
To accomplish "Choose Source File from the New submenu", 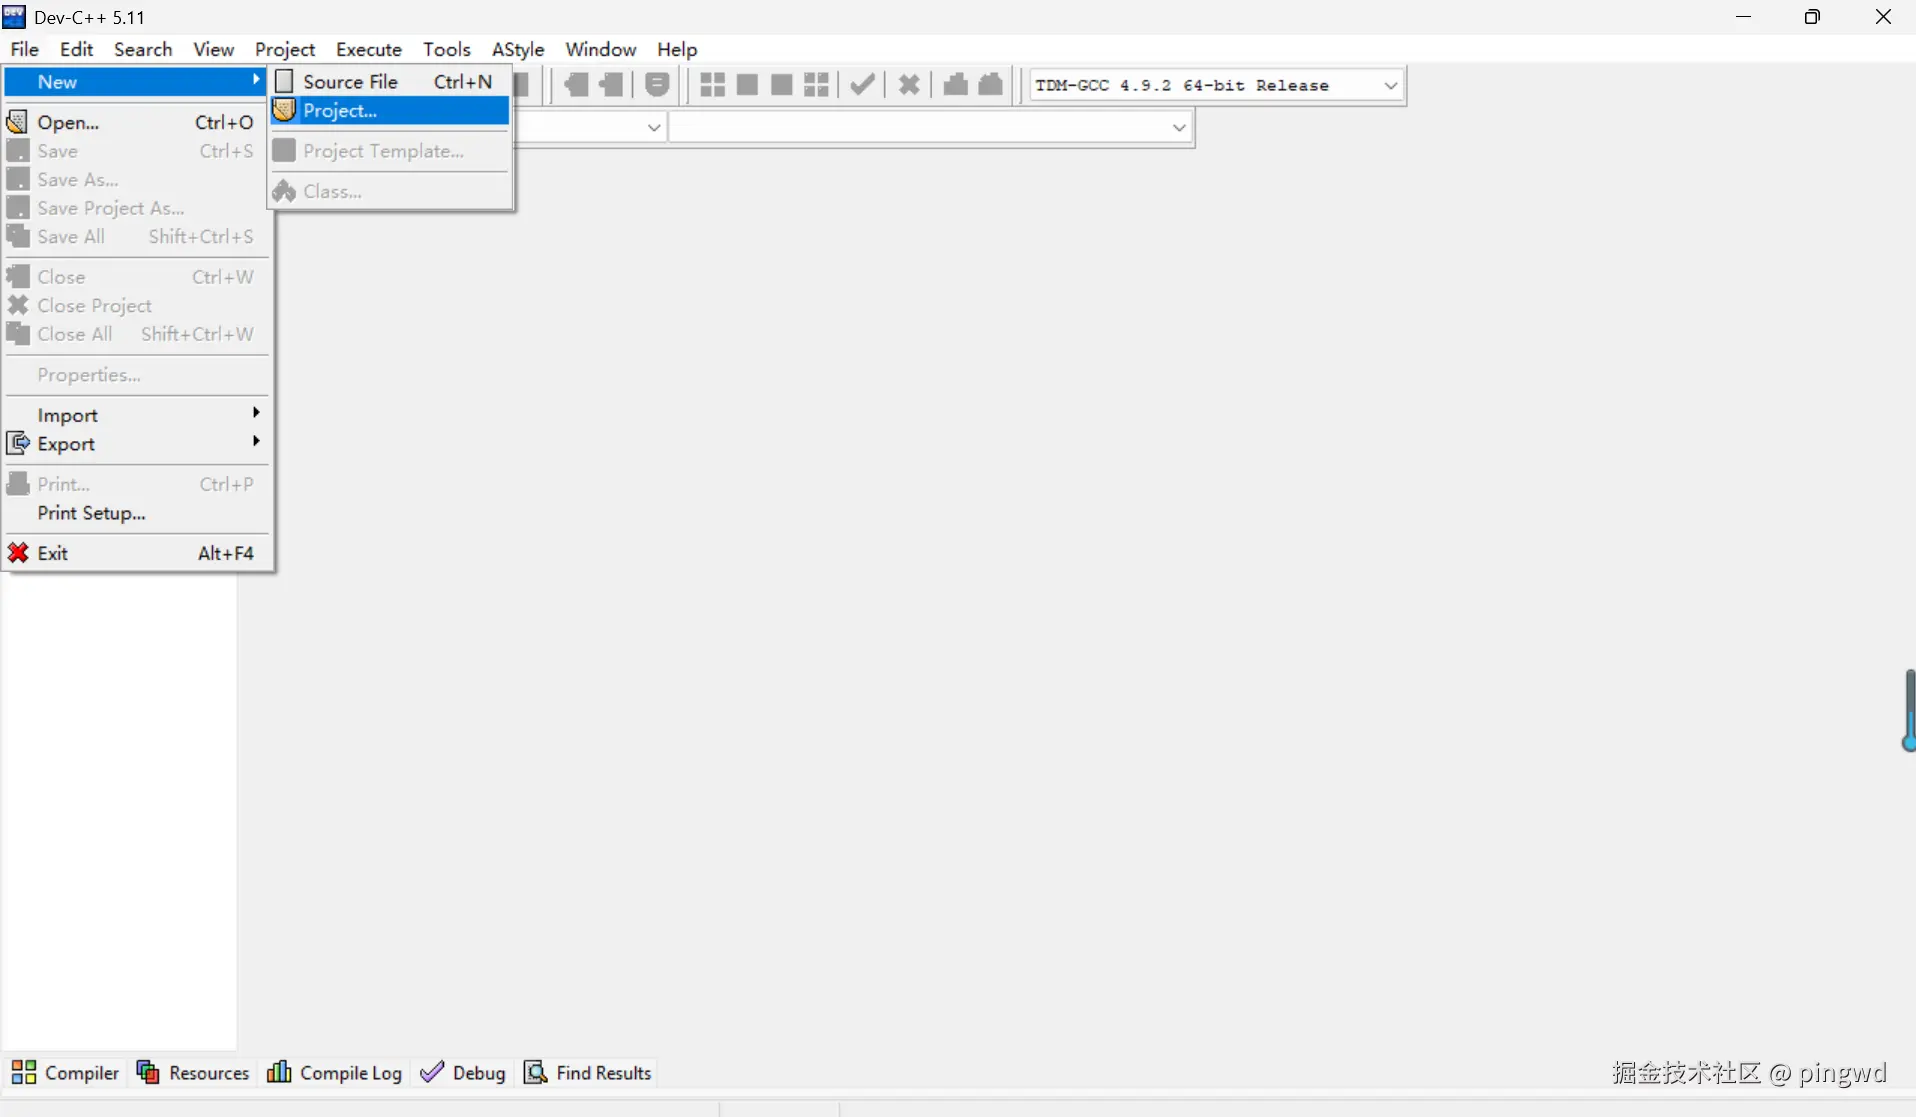I will point(390,82).
